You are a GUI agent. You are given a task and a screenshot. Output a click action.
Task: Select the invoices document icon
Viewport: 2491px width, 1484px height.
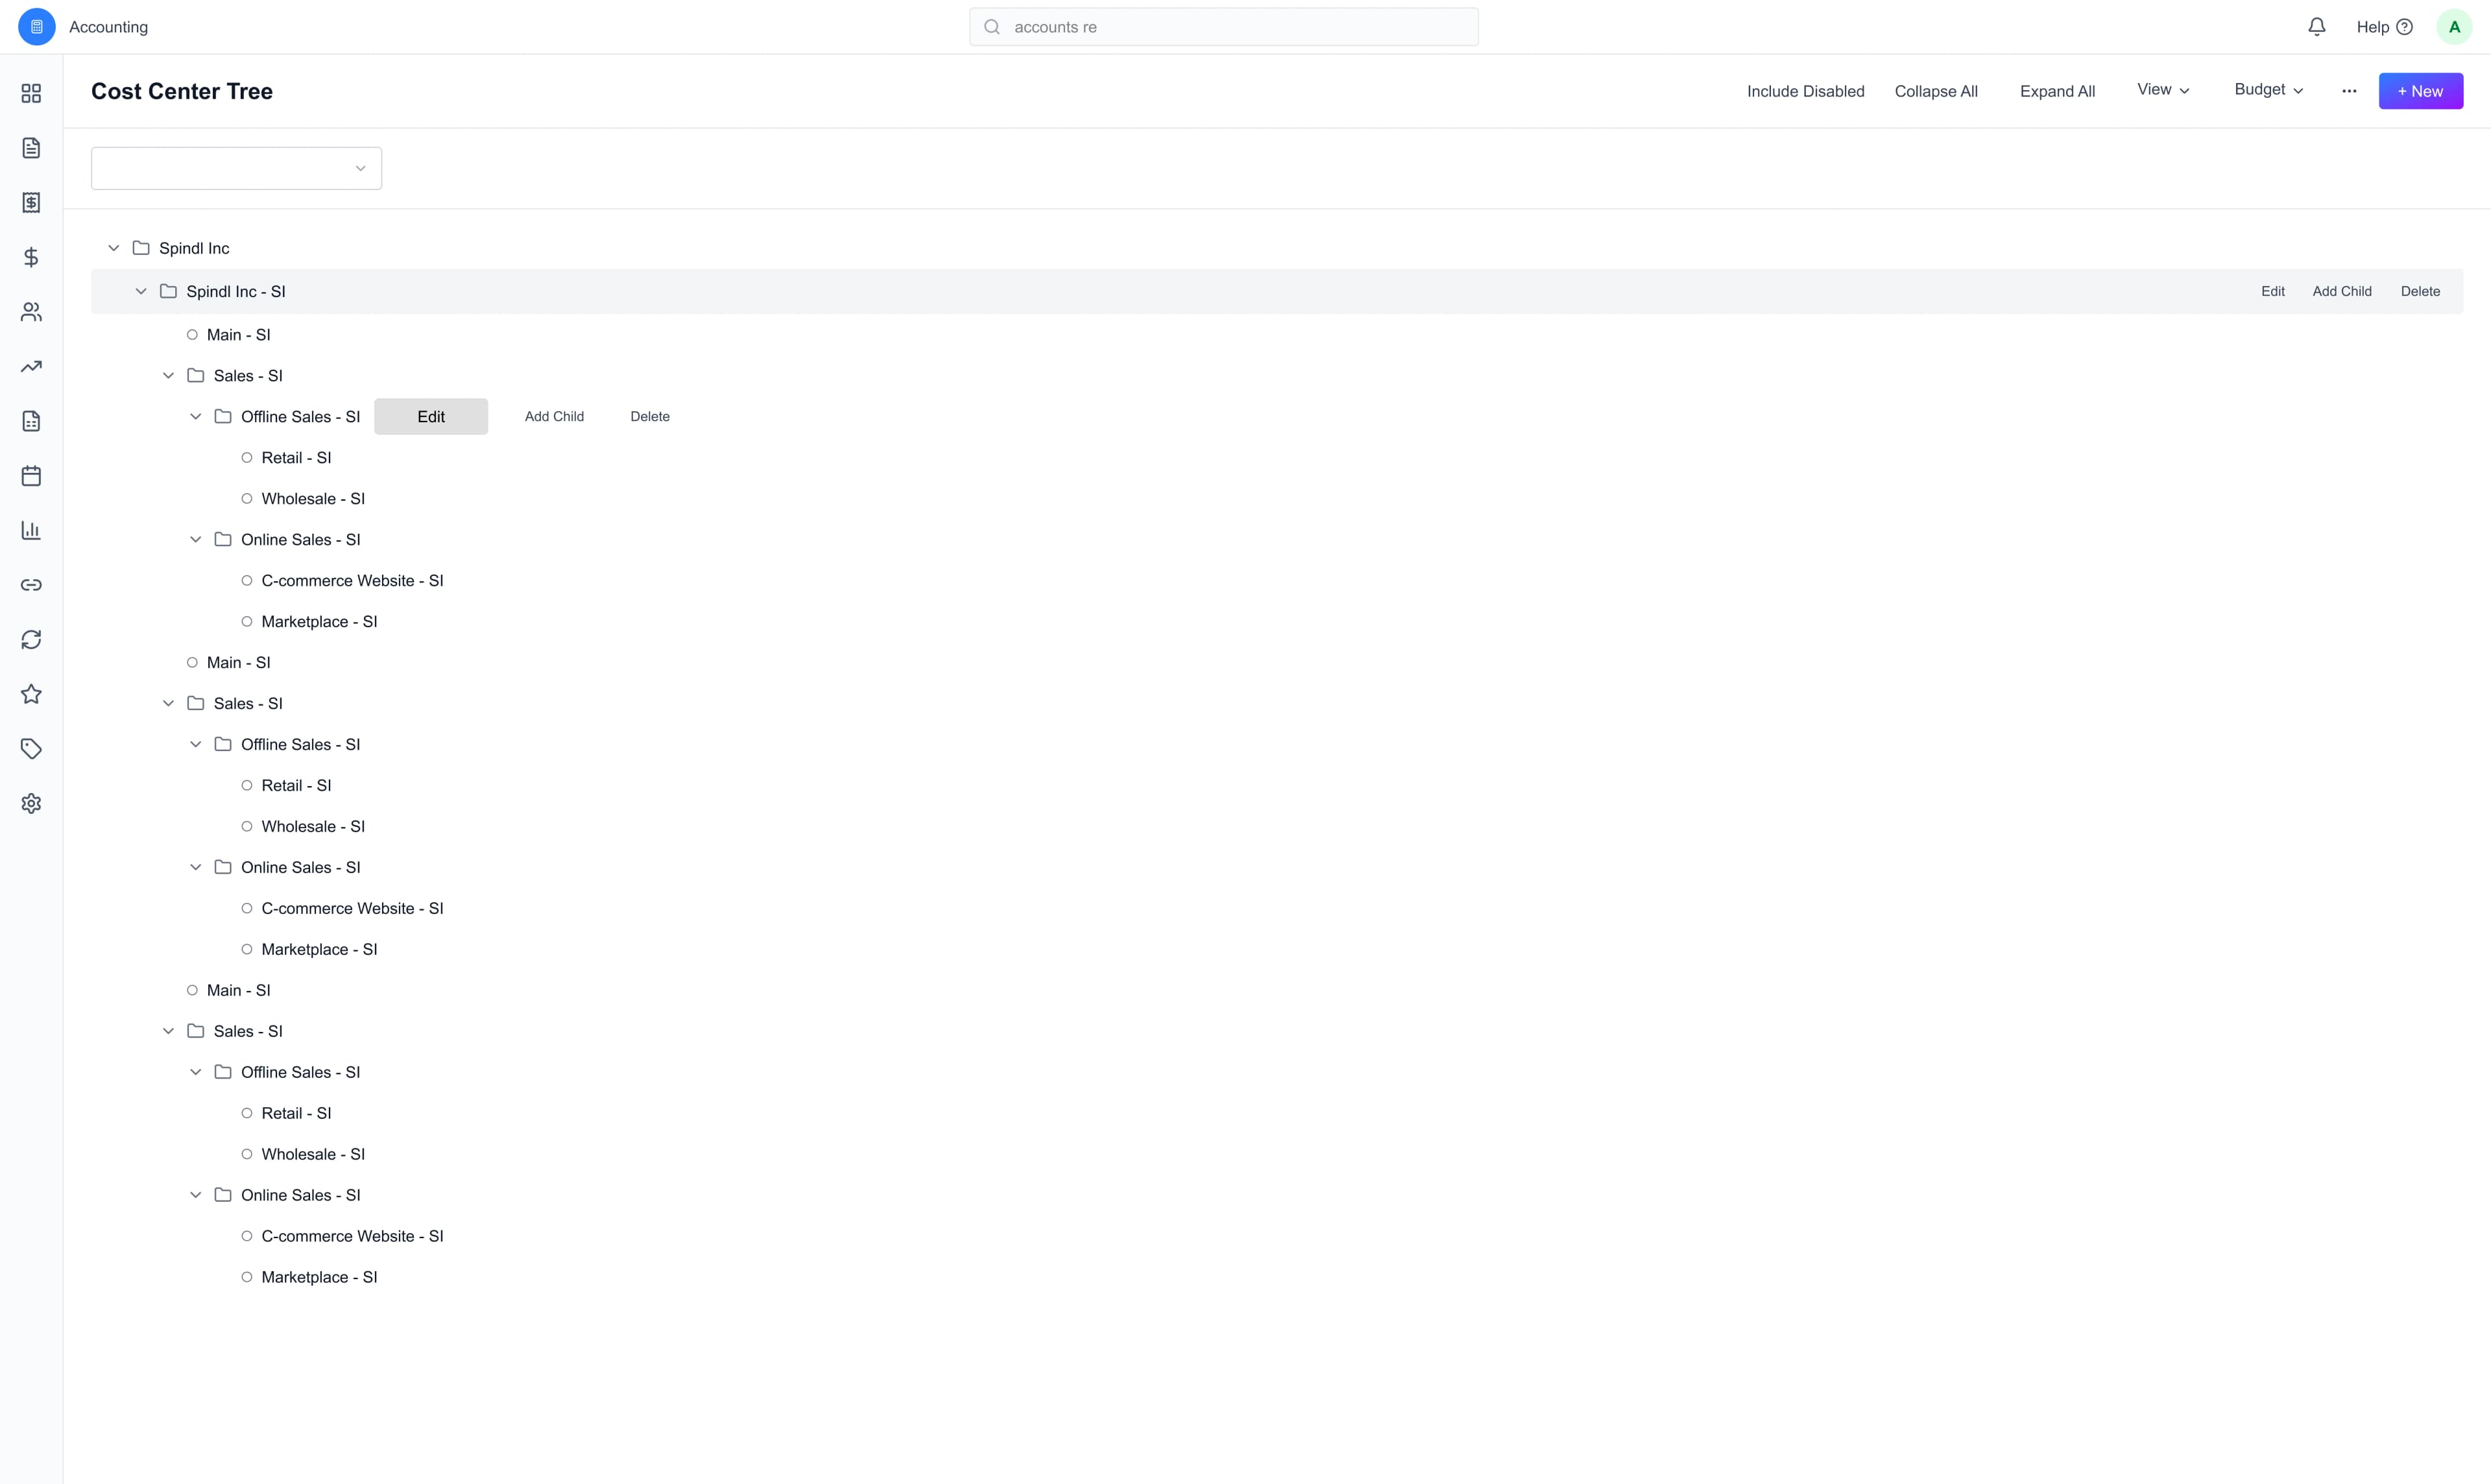tap(31, 147)
